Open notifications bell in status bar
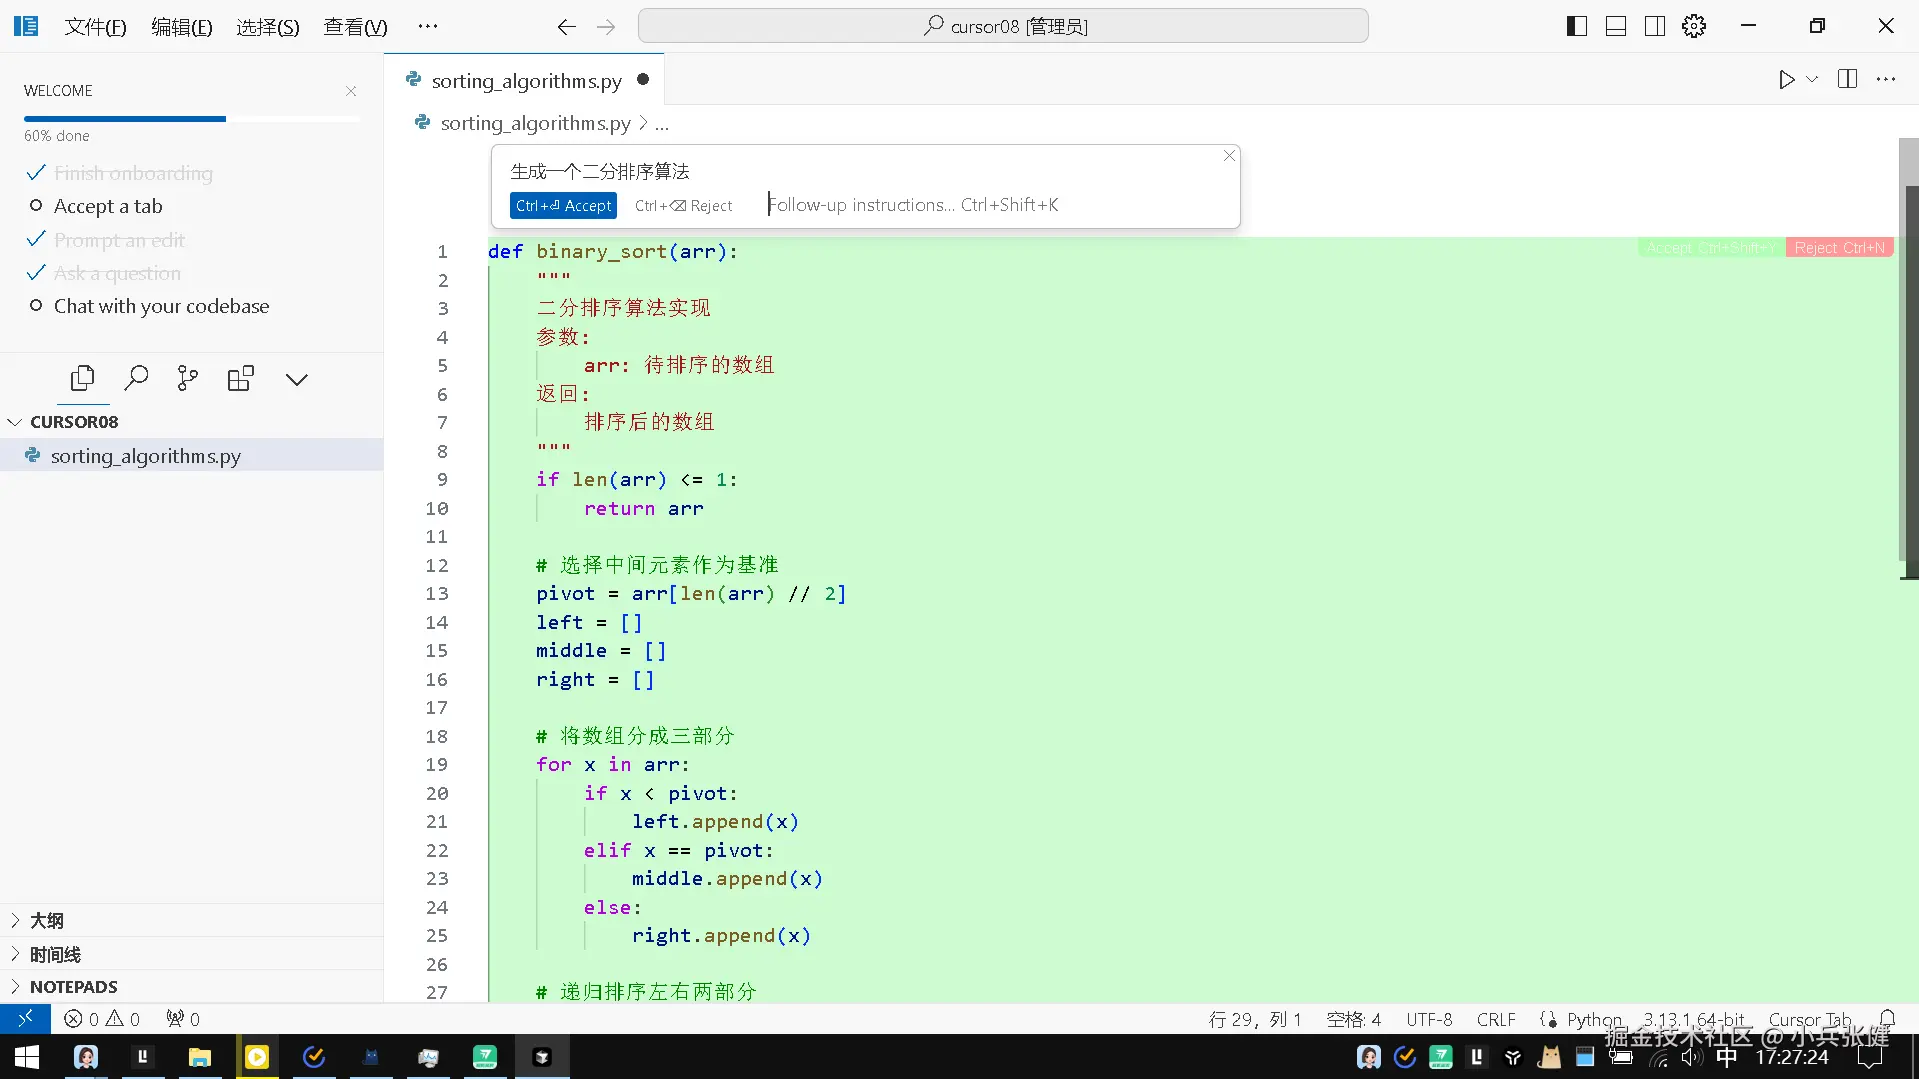The height and width of the screenshot is (1079, 1919). point(1887,1019)
